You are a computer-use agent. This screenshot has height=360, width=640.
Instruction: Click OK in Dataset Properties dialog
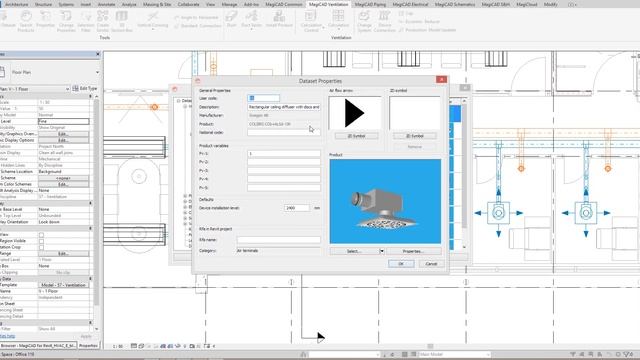click(401, 264)
